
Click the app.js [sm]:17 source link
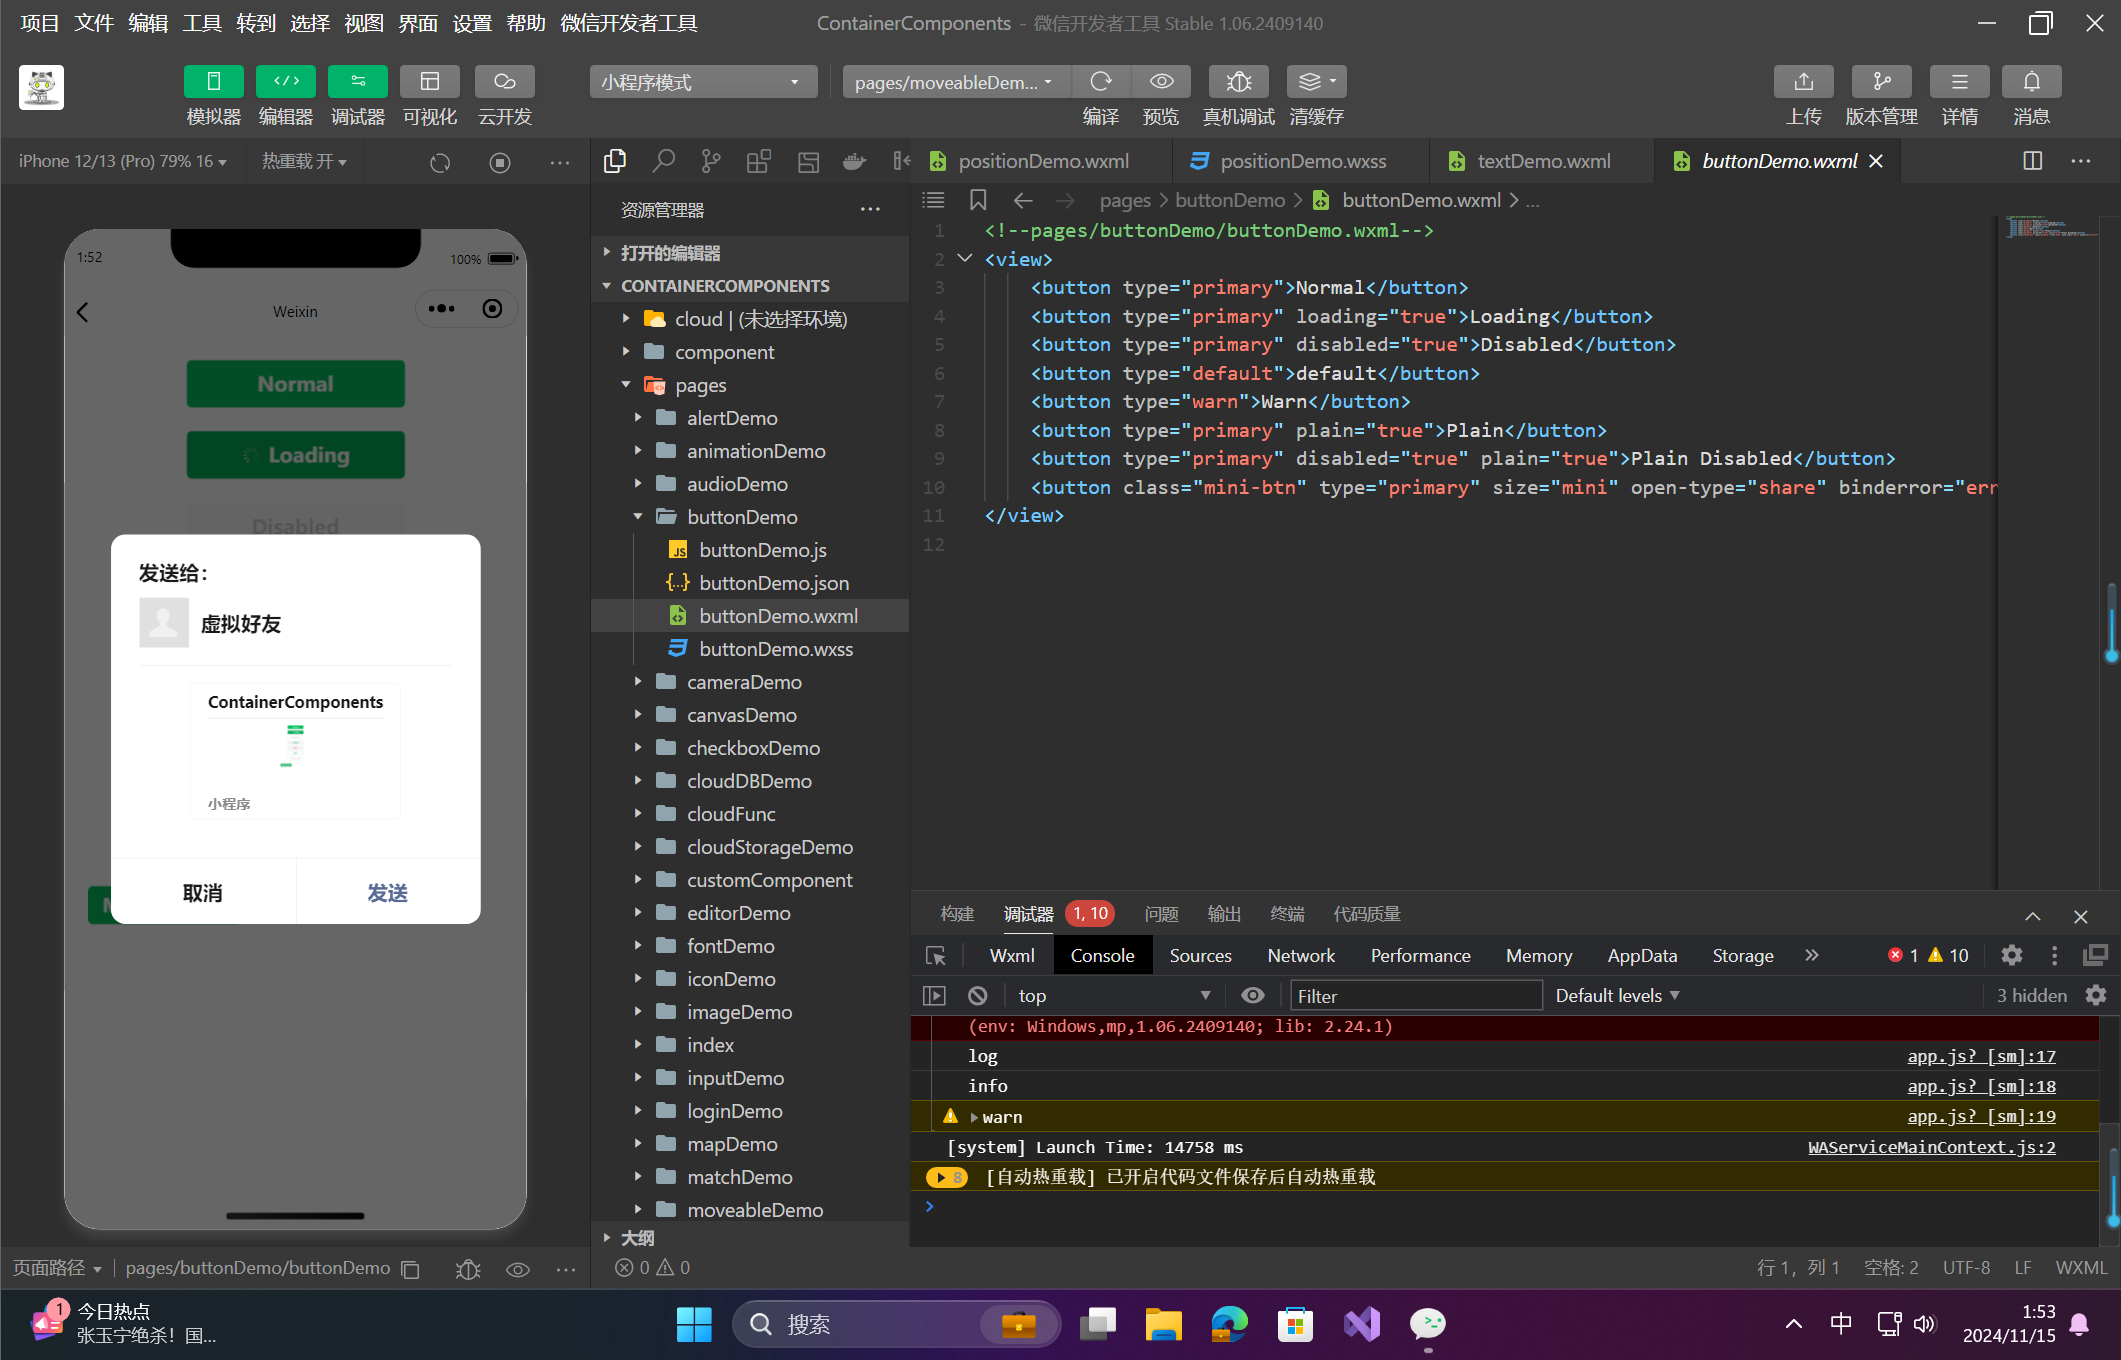(1980, 1056)
